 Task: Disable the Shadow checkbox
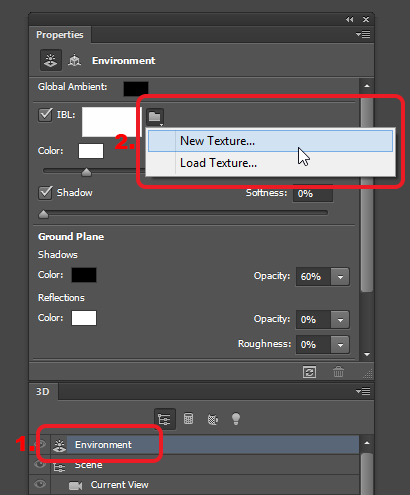(45, 193)
